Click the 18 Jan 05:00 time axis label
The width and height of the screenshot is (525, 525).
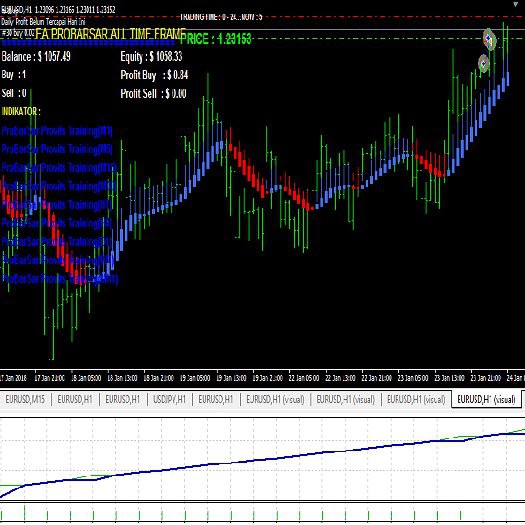tap(86, 378)
